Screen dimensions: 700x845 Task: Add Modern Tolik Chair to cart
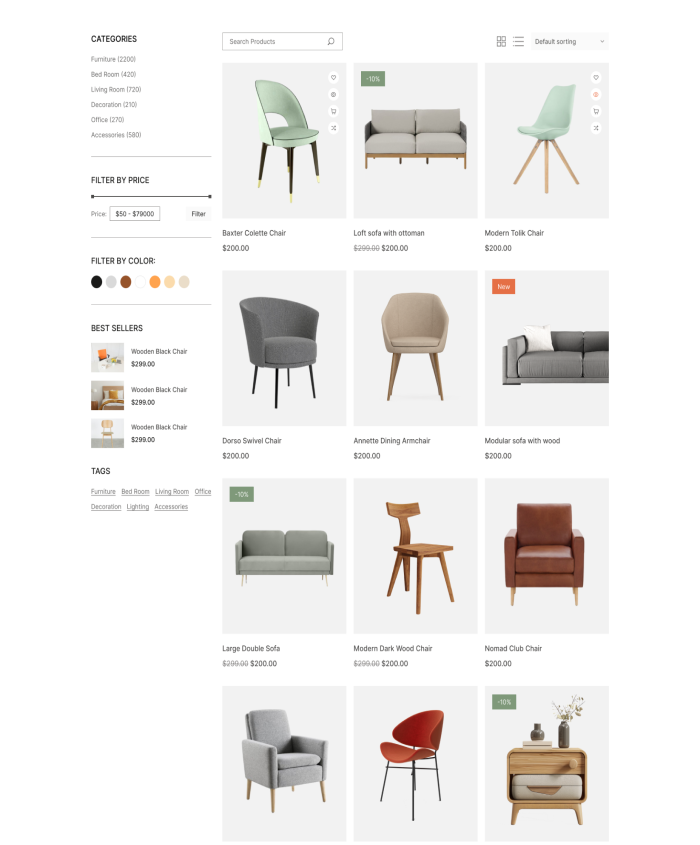tap(596, 111)
